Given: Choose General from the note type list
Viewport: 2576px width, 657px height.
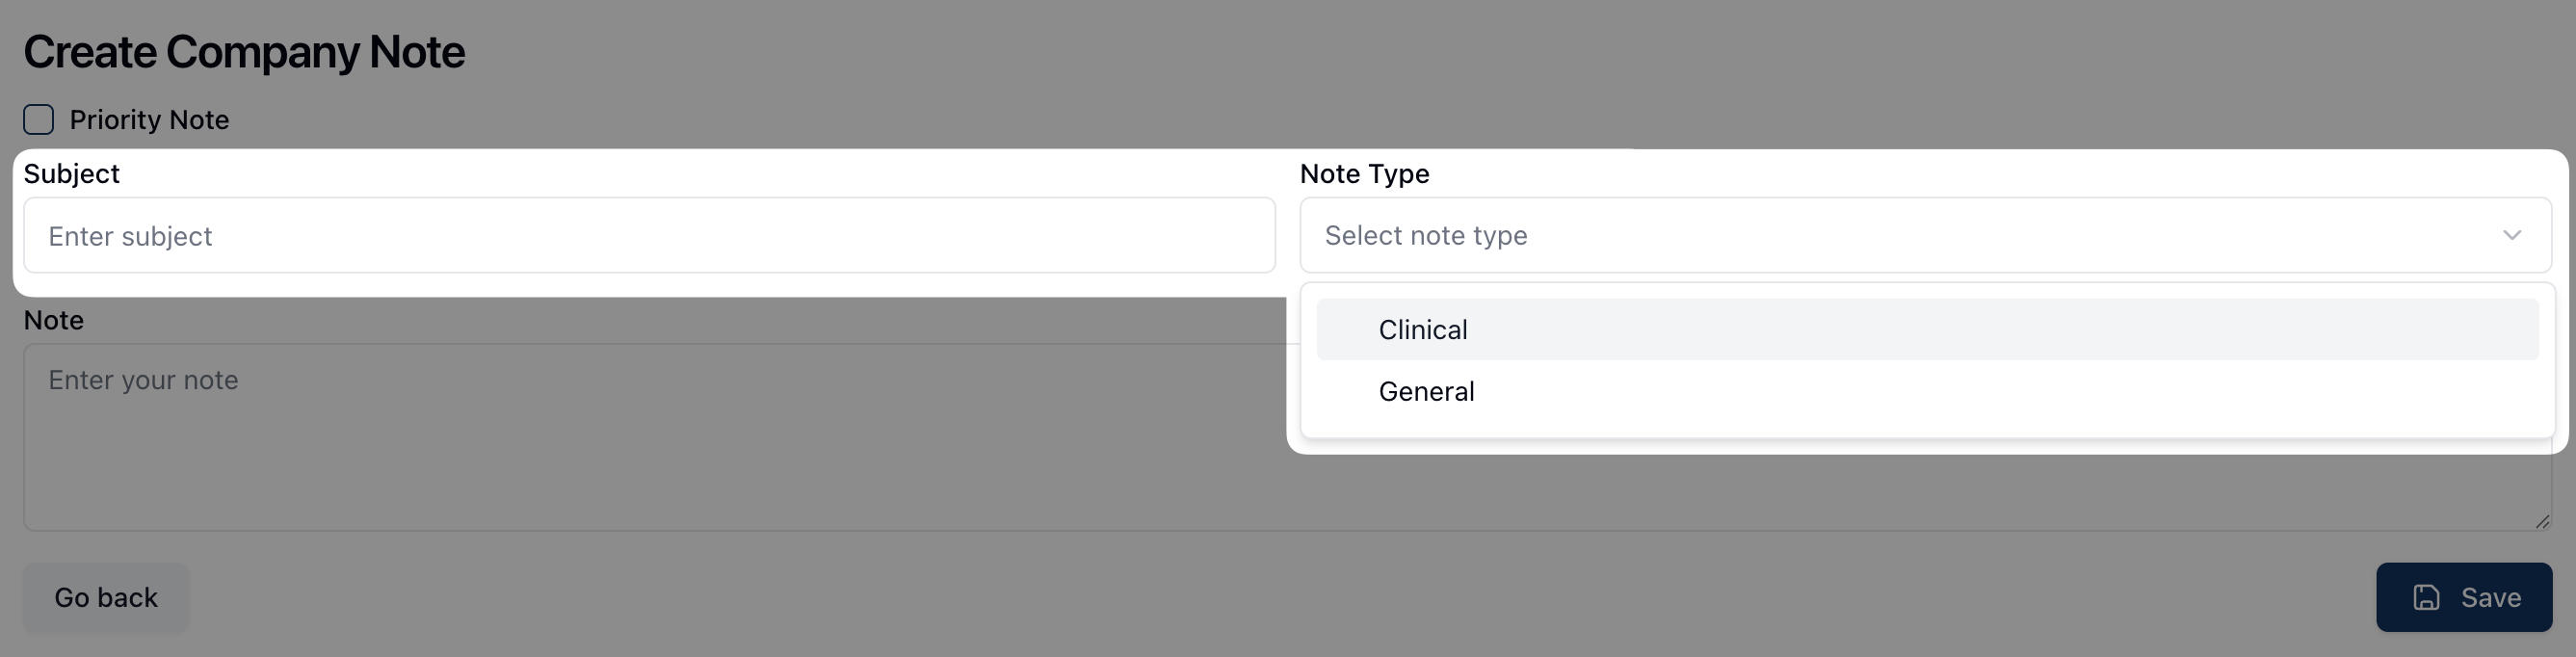Looking at the screenshot, I should (x=1426, y=392).
